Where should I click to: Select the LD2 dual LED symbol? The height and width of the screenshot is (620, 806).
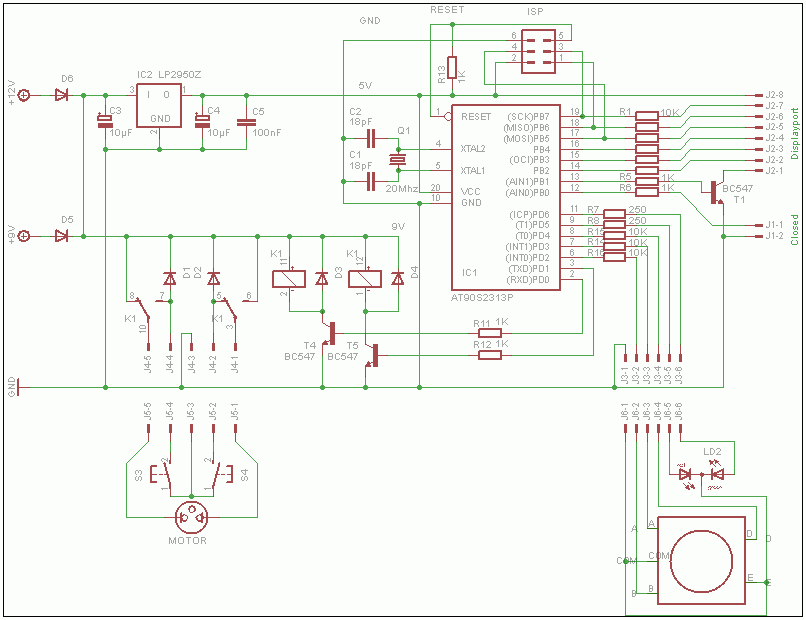(x=701, y=475)
